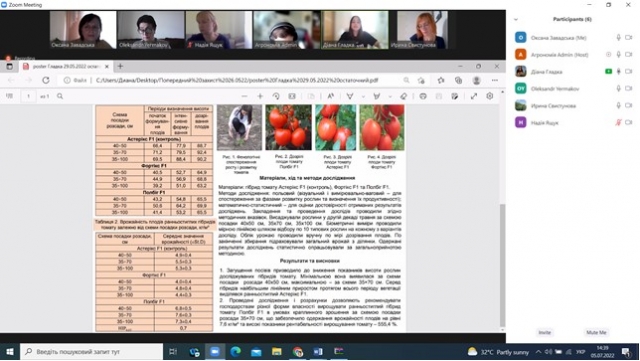Open Task View from the taskbar

tap(173, 352)
